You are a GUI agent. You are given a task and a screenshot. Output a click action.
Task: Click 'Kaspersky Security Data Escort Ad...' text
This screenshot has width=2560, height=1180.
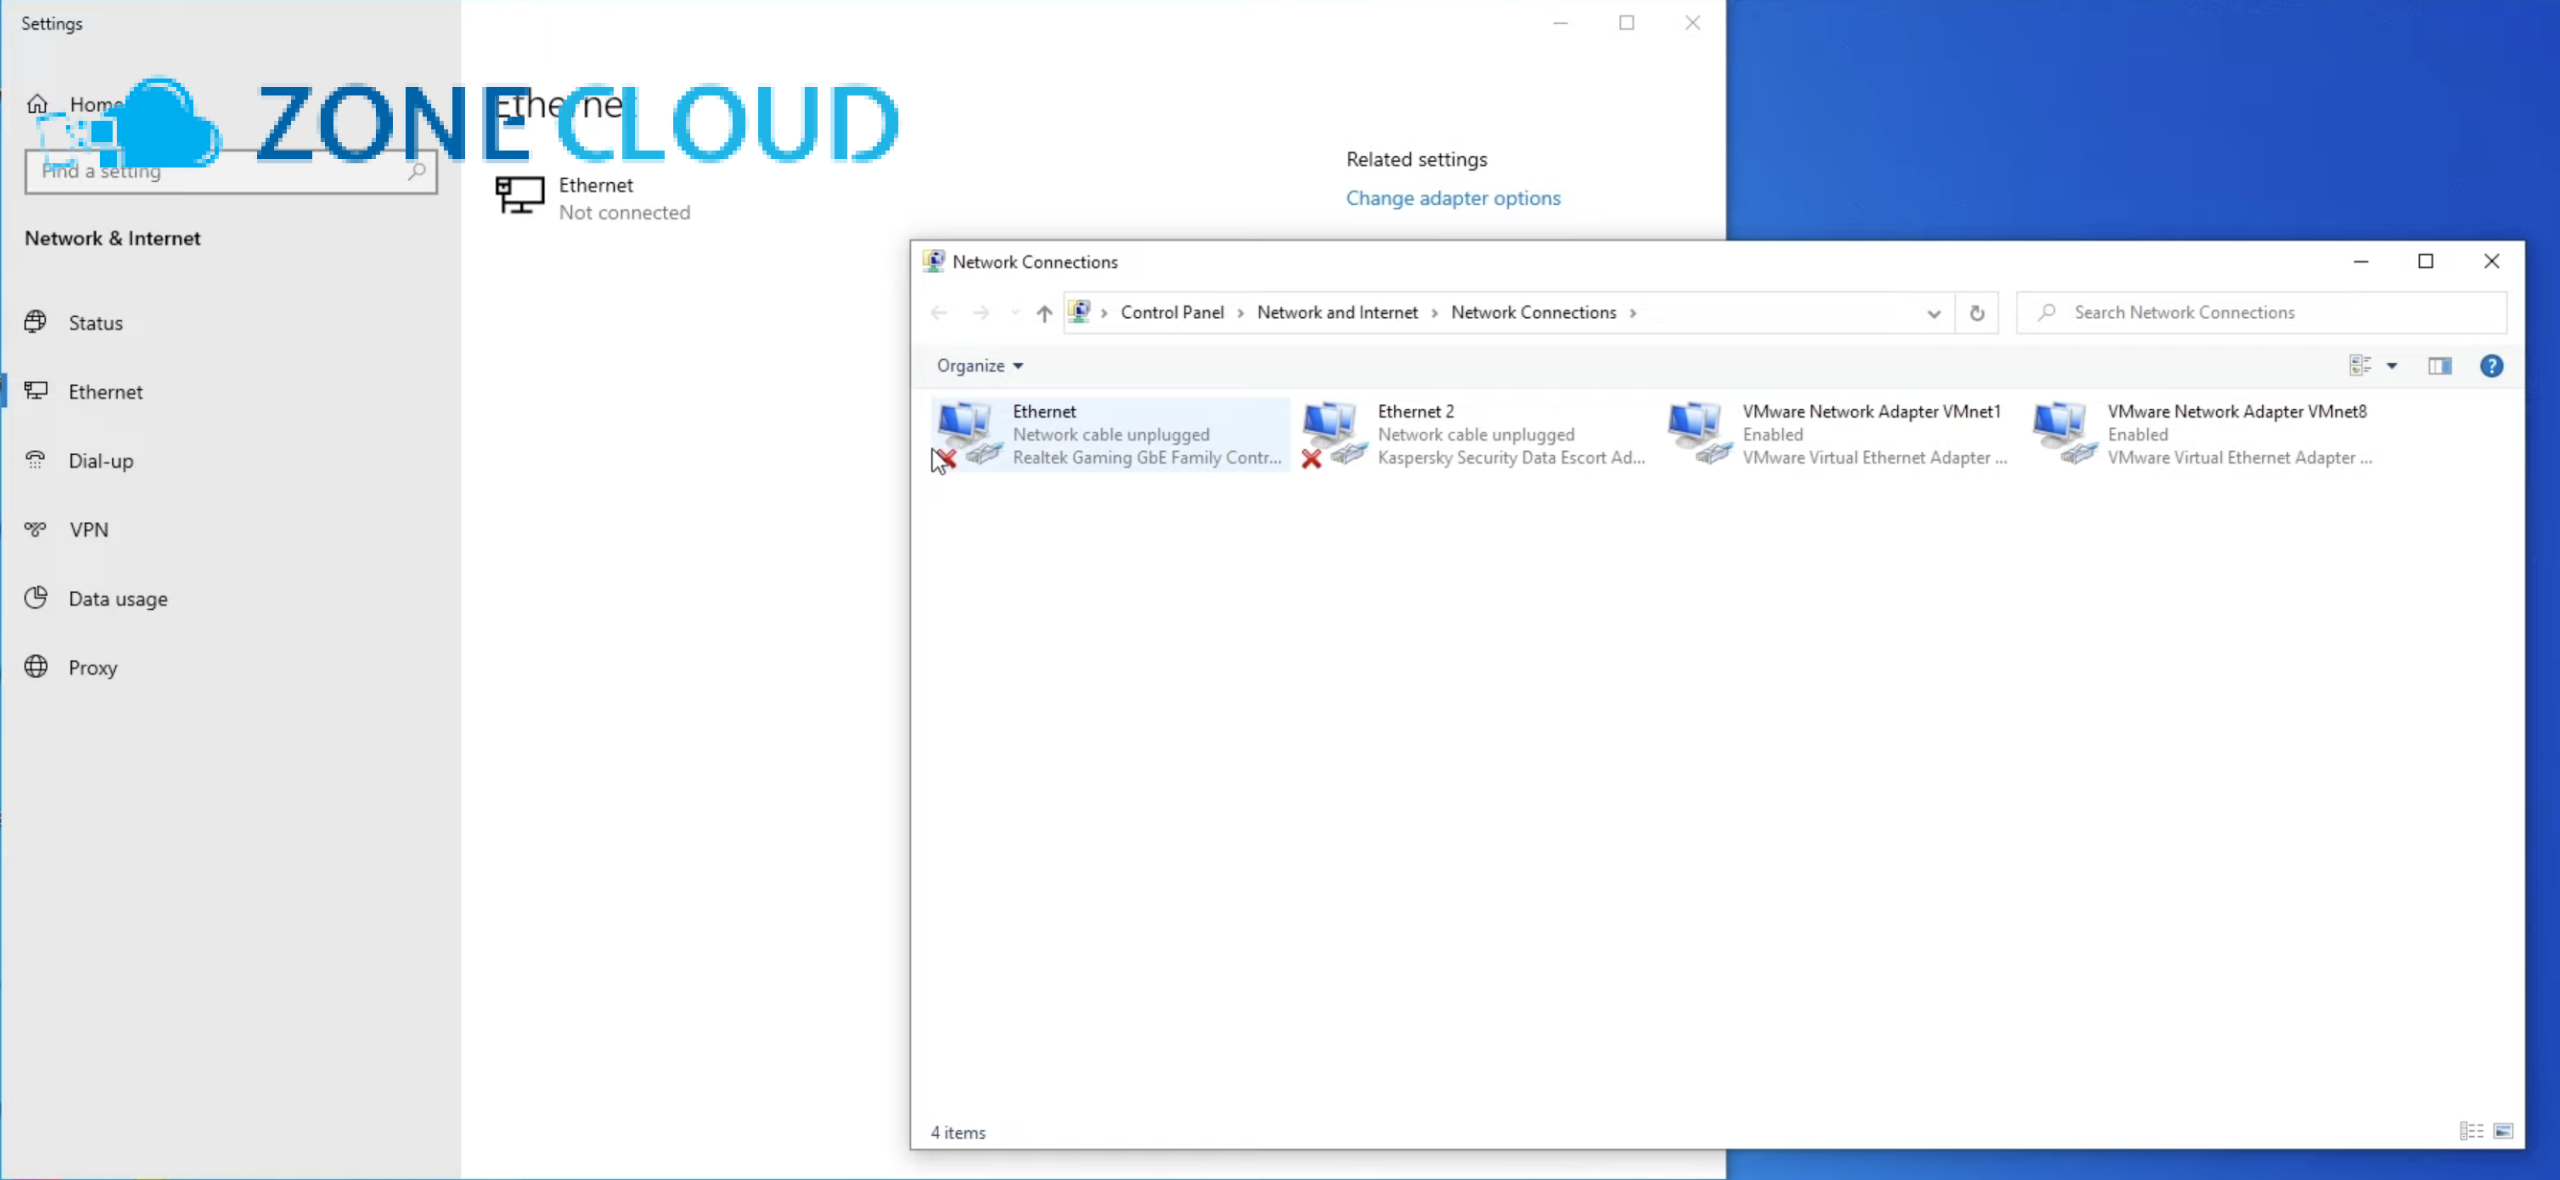[1511, 458]
